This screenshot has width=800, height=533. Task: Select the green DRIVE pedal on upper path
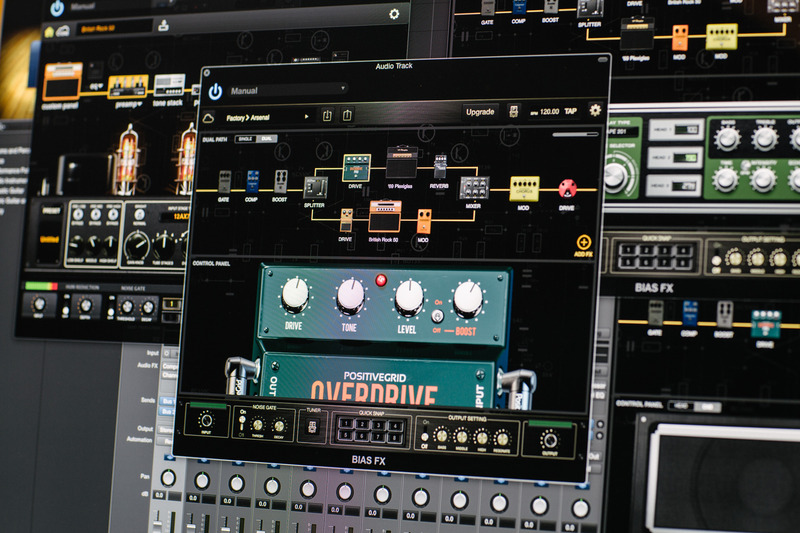point(356,168)
